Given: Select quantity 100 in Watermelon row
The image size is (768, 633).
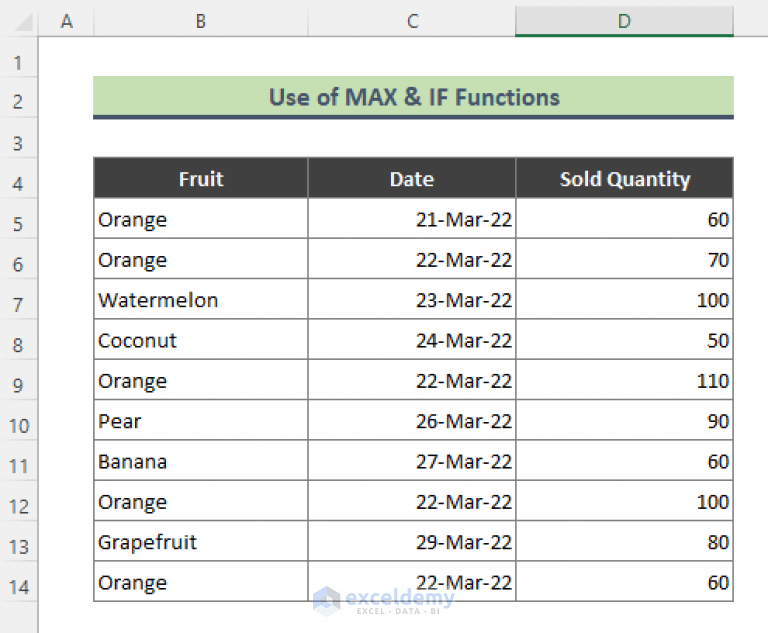Looking at the screenshot, I should click(624, 299).
